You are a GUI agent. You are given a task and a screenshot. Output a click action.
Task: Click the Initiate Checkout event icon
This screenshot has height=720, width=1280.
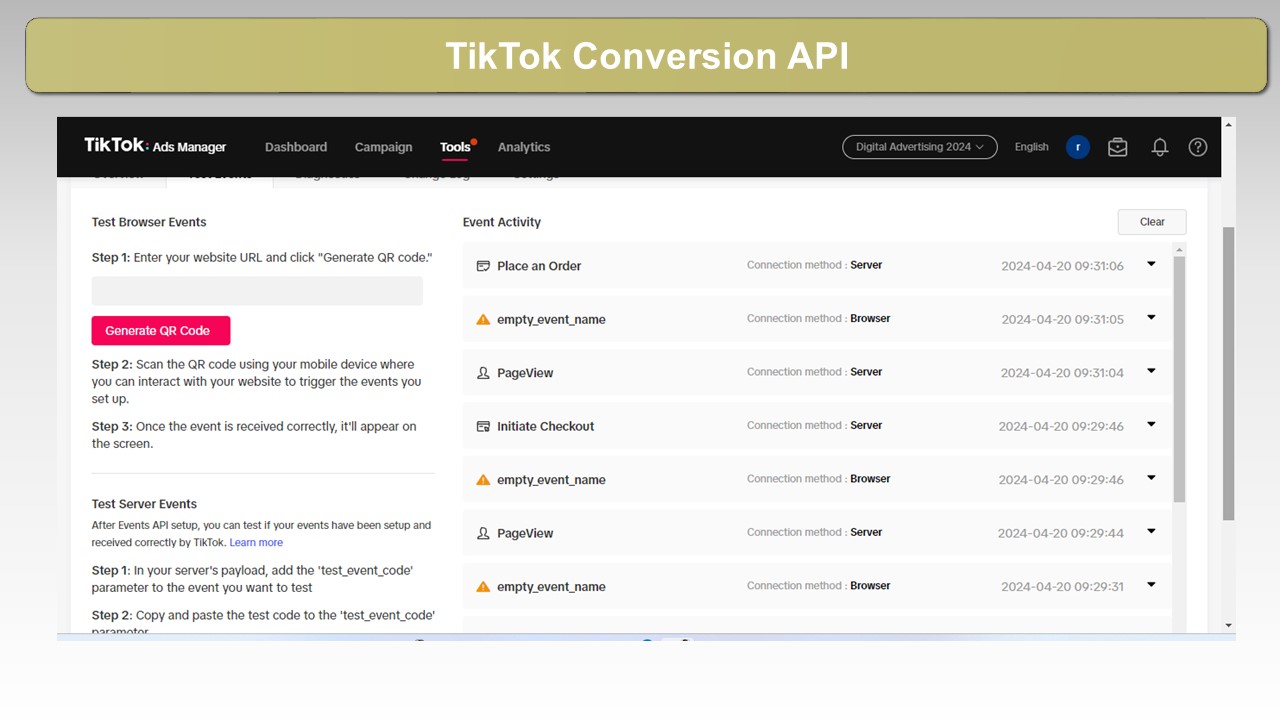tap(483, 426)
